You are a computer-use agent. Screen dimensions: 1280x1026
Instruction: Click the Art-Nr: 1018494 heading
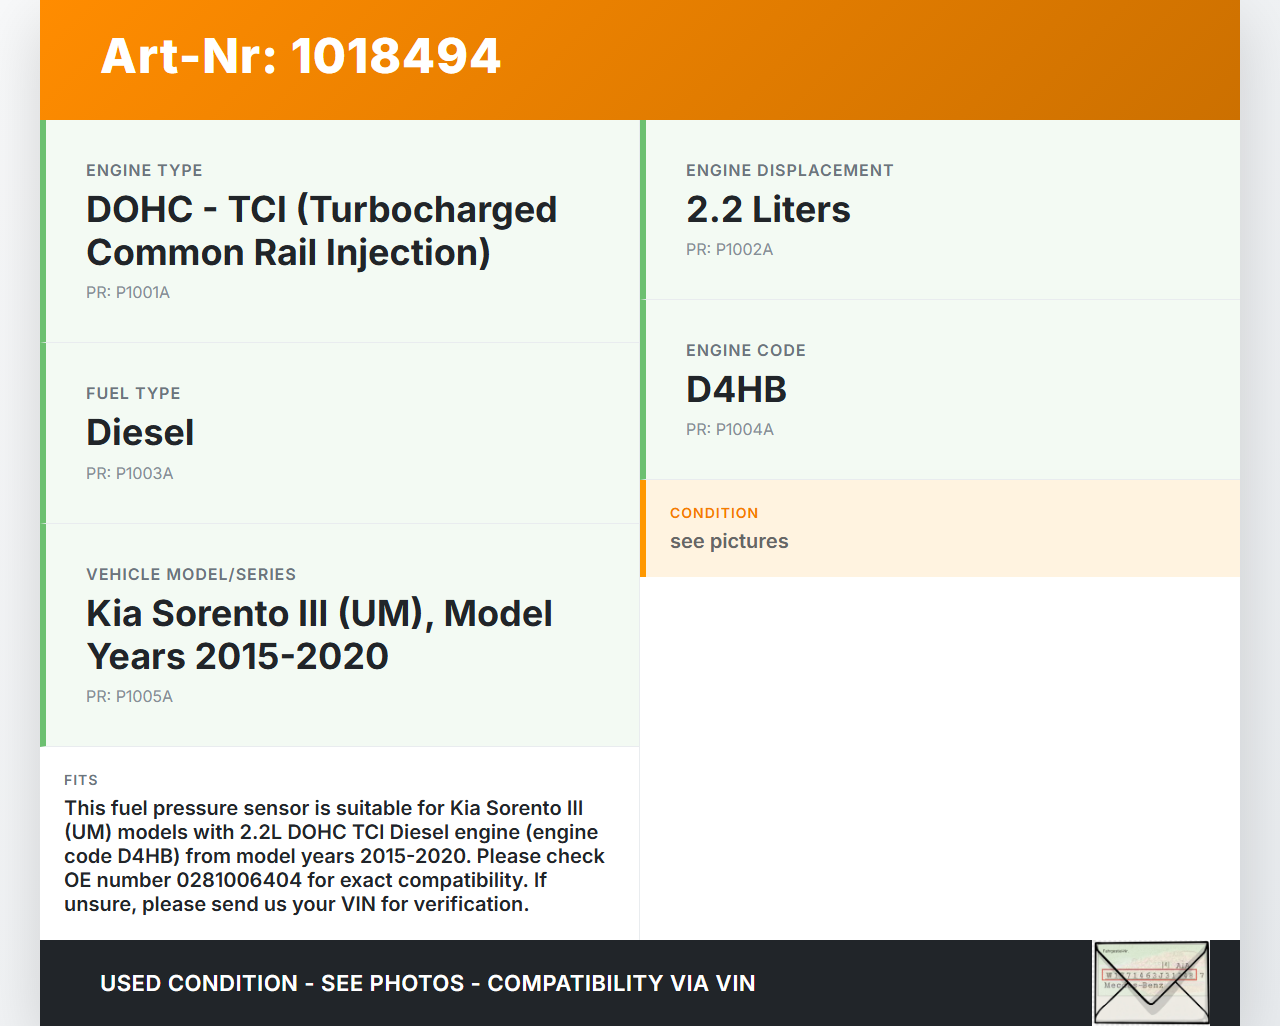pos(300,56)
